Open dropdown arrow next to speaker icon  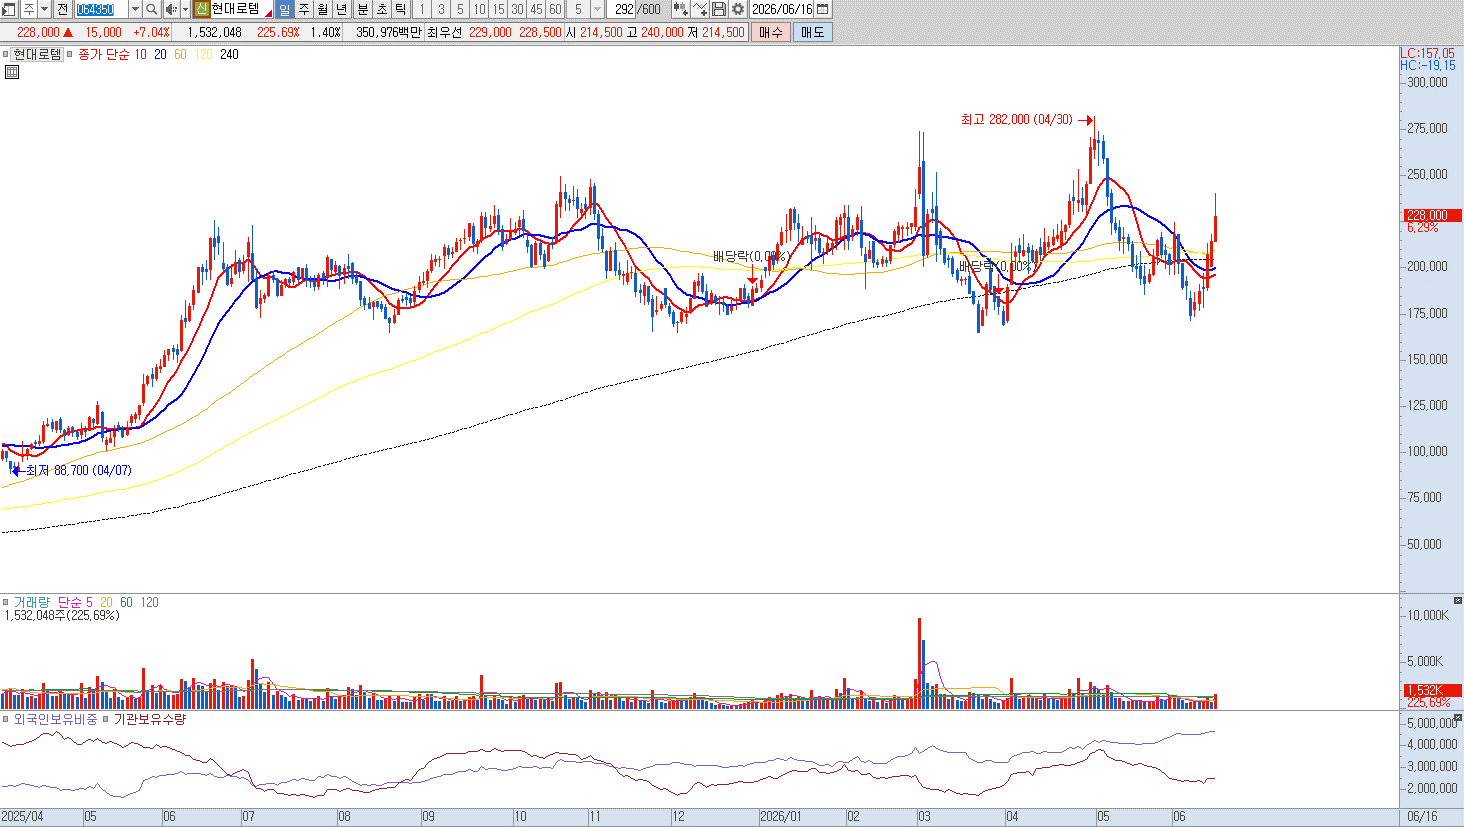[185, 9]
